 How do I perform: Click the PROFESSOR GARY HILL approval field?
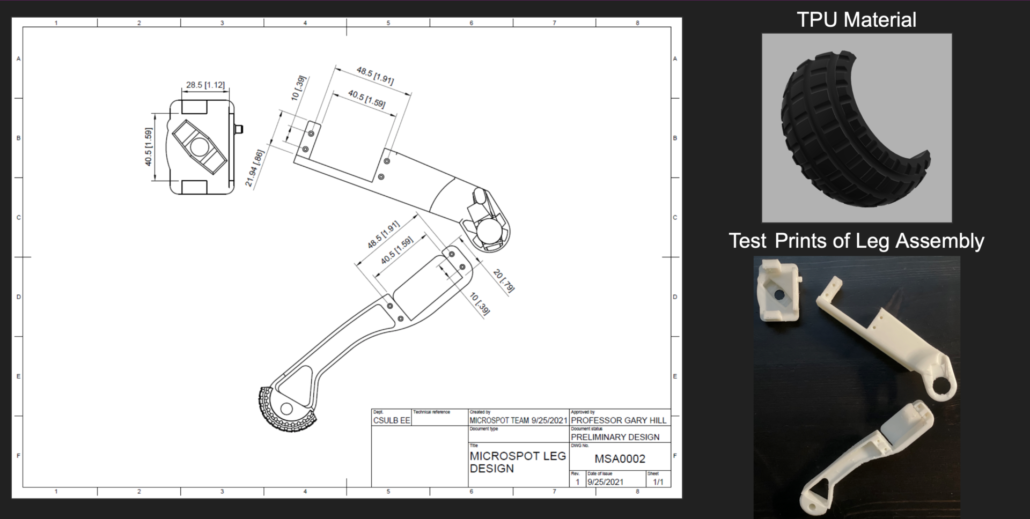pyautogui.click(x=619, y=420)
